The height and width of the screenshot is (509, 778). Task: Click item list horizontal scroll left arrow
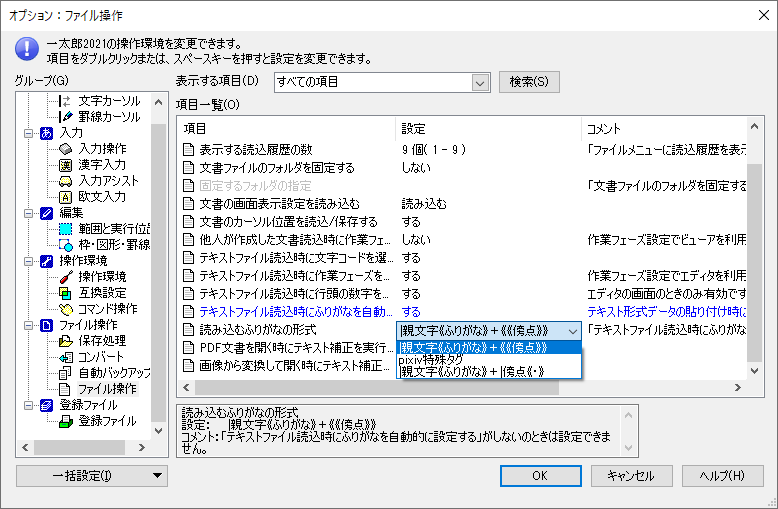pyautogui.click(x=186, y=387)
